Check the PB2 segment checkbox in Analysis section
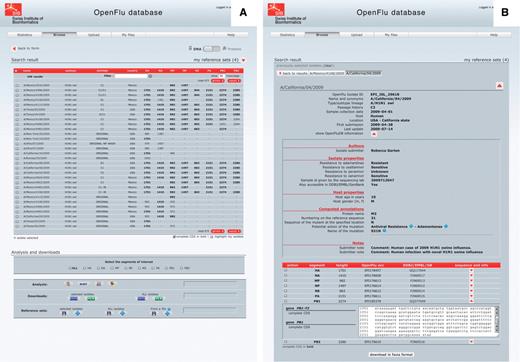This screenshot has height=362, width=520. [x=181, y=268]
